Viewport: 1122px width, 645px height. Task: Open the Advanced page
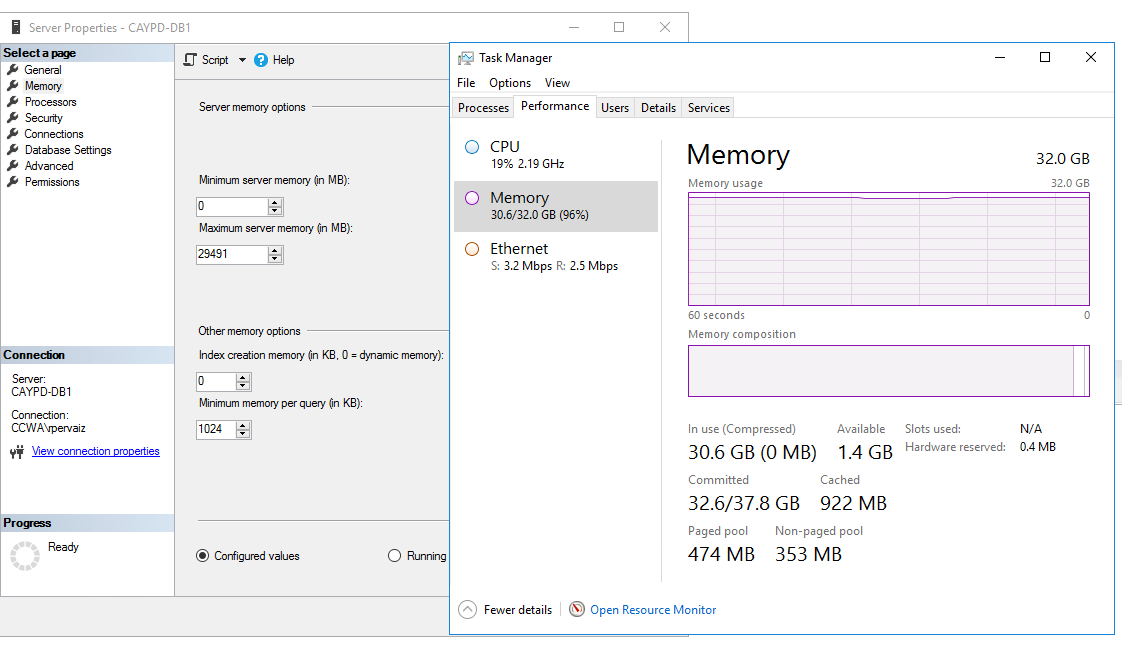[x=49, y=166]
